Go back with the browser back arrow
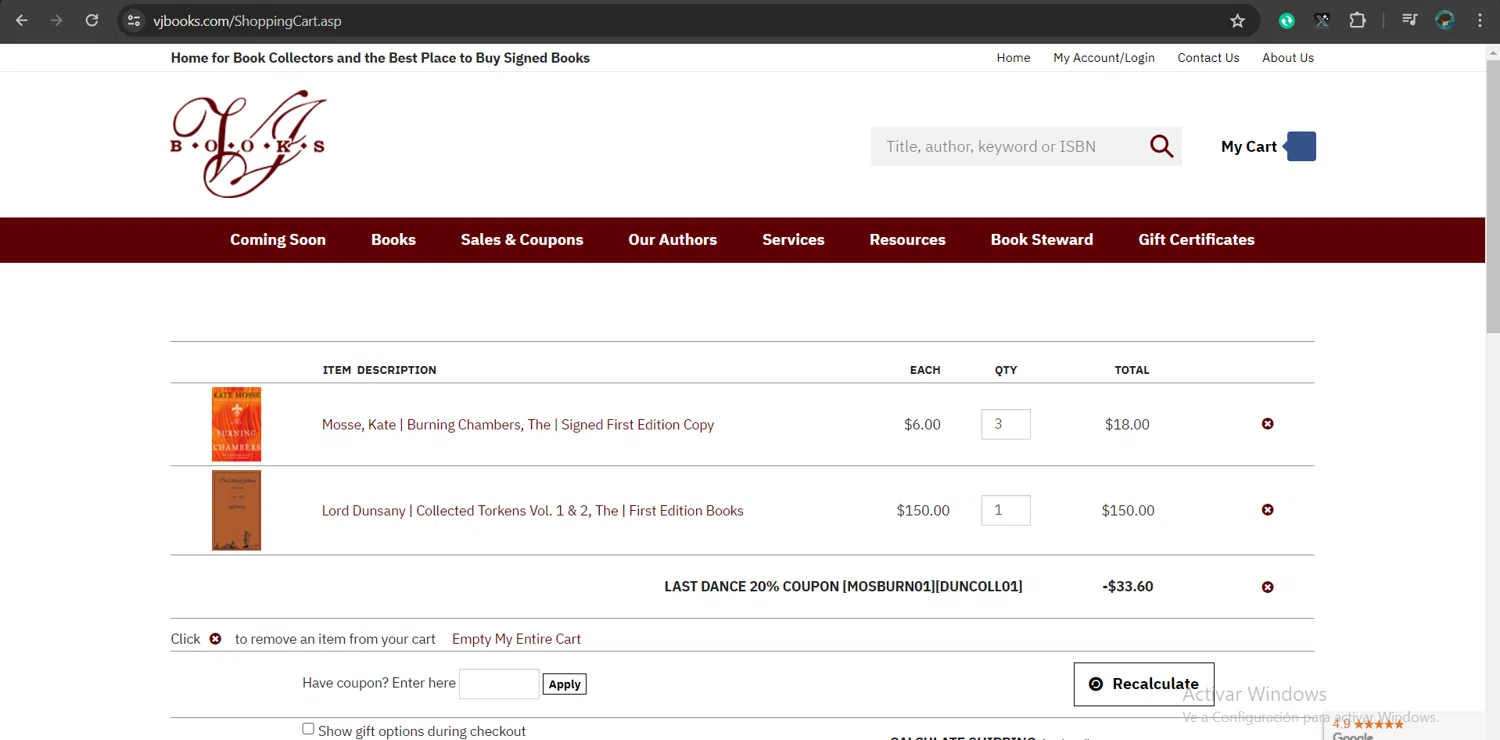This screenshot has height=740, width=1500. click(x=22, y=20)
